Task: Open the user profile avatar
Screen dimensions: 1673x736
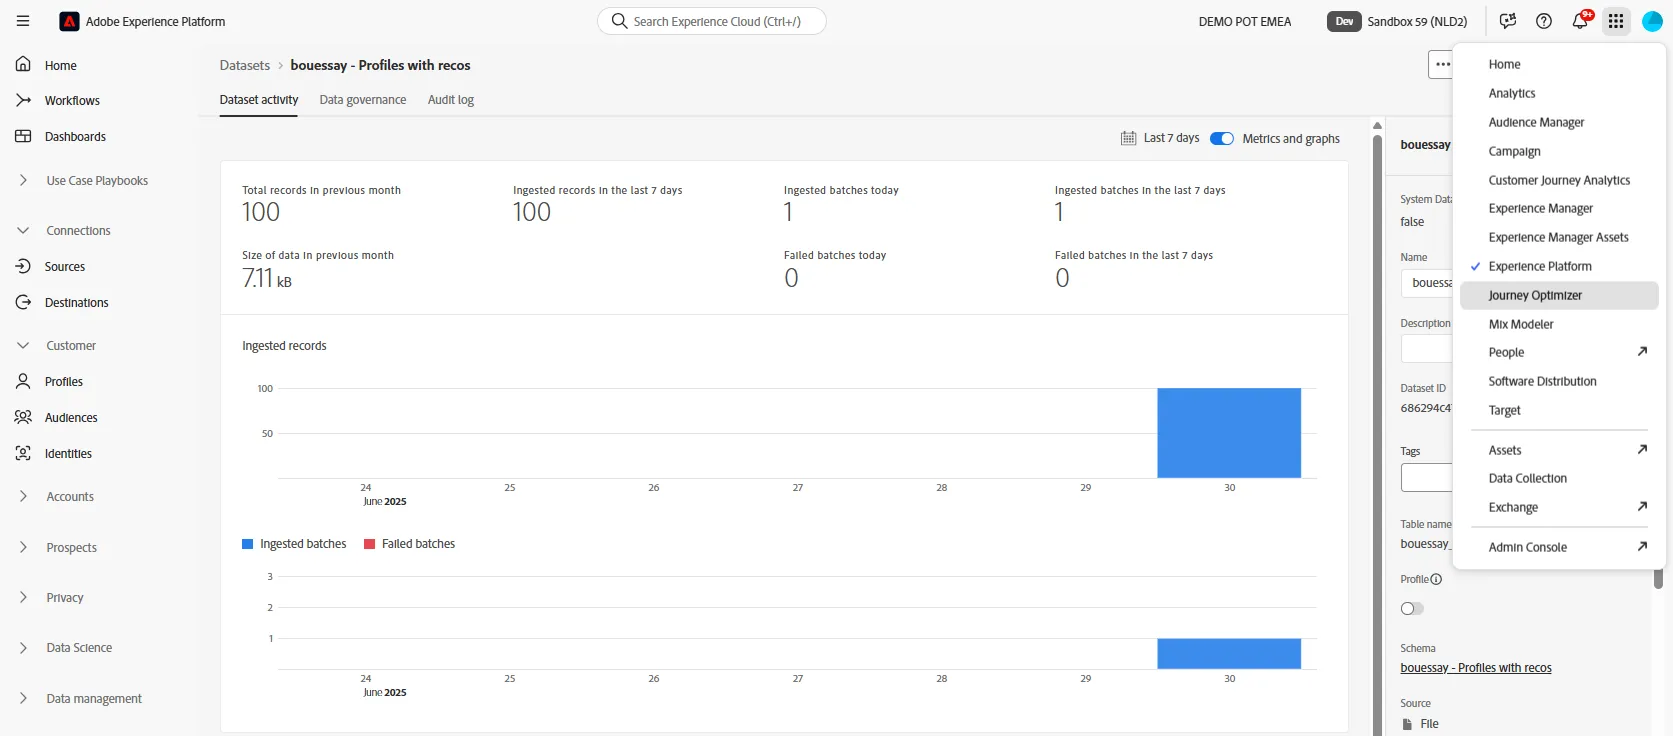Action: pyautogui.click(x=1652, y=21)
